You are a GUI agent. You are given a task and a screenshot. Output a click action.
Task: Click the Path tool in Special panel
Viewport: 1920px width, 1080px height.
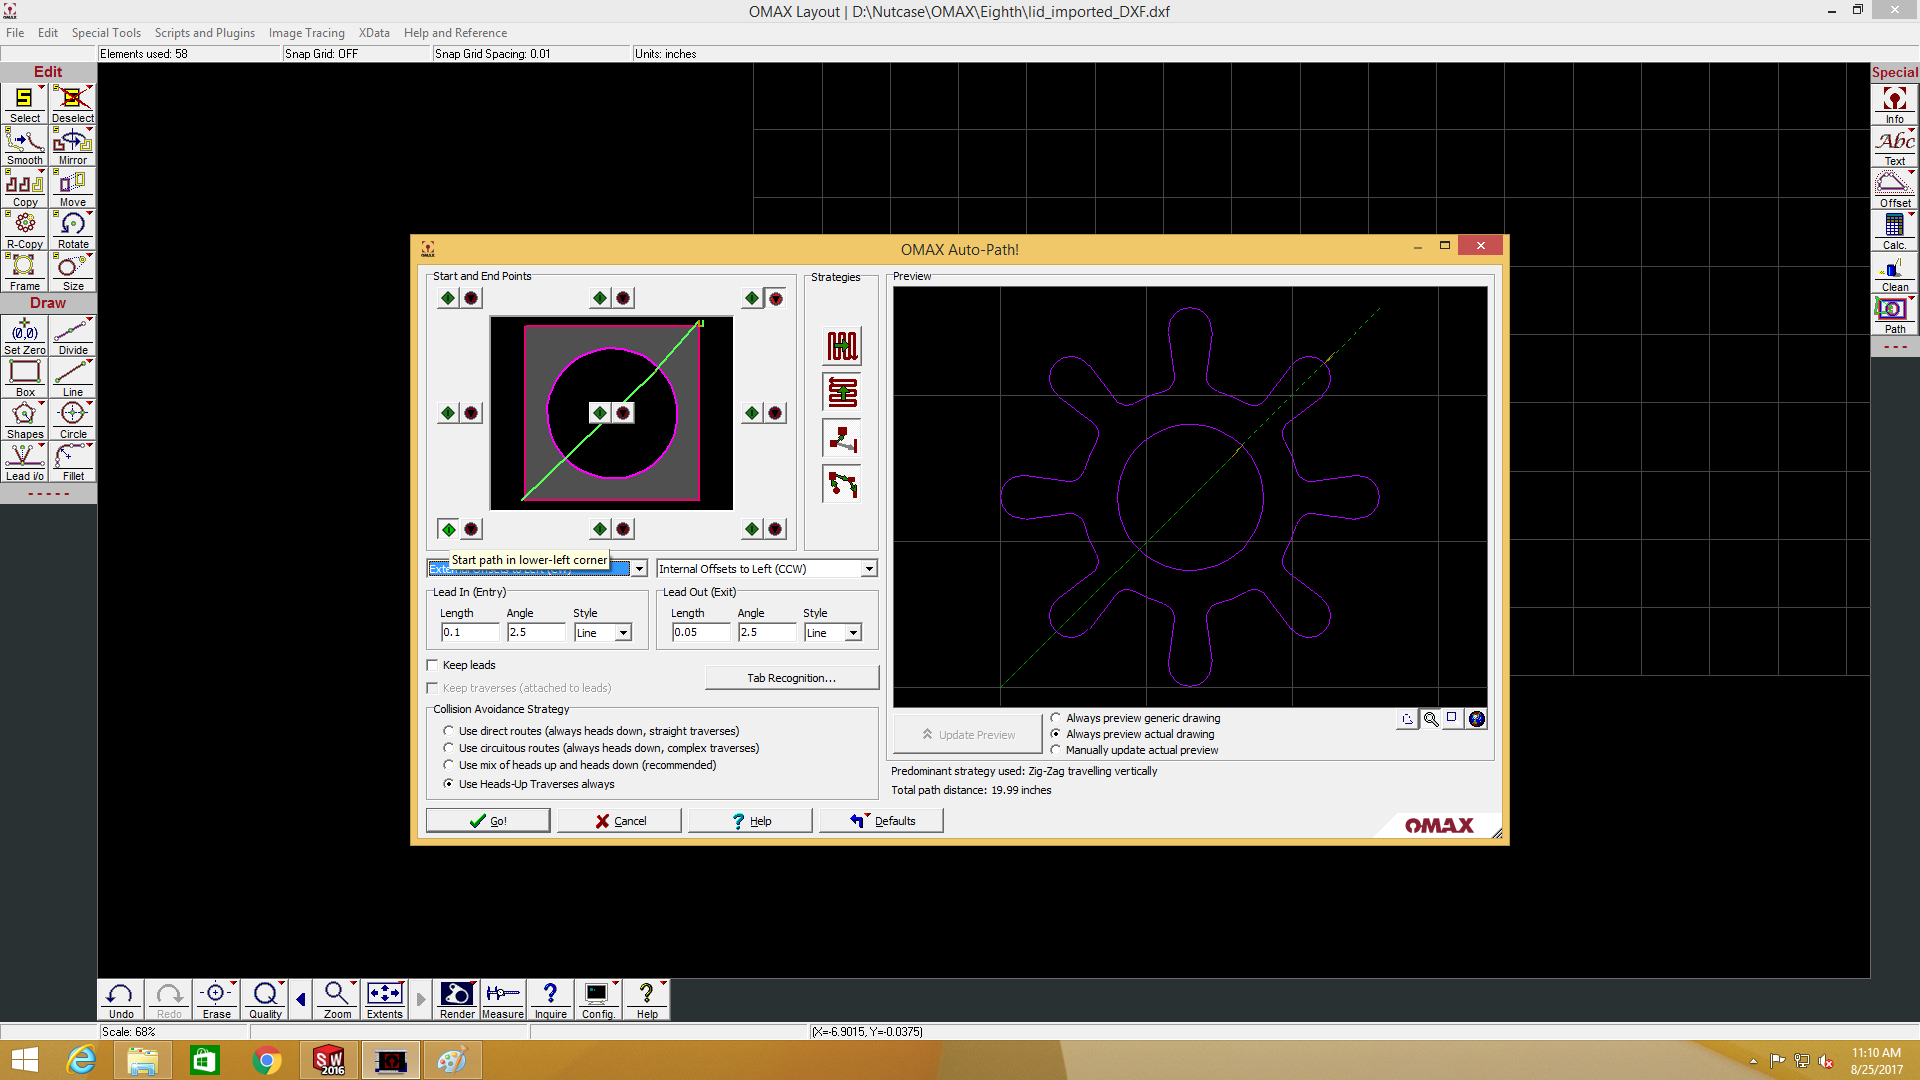point(1894,315)
